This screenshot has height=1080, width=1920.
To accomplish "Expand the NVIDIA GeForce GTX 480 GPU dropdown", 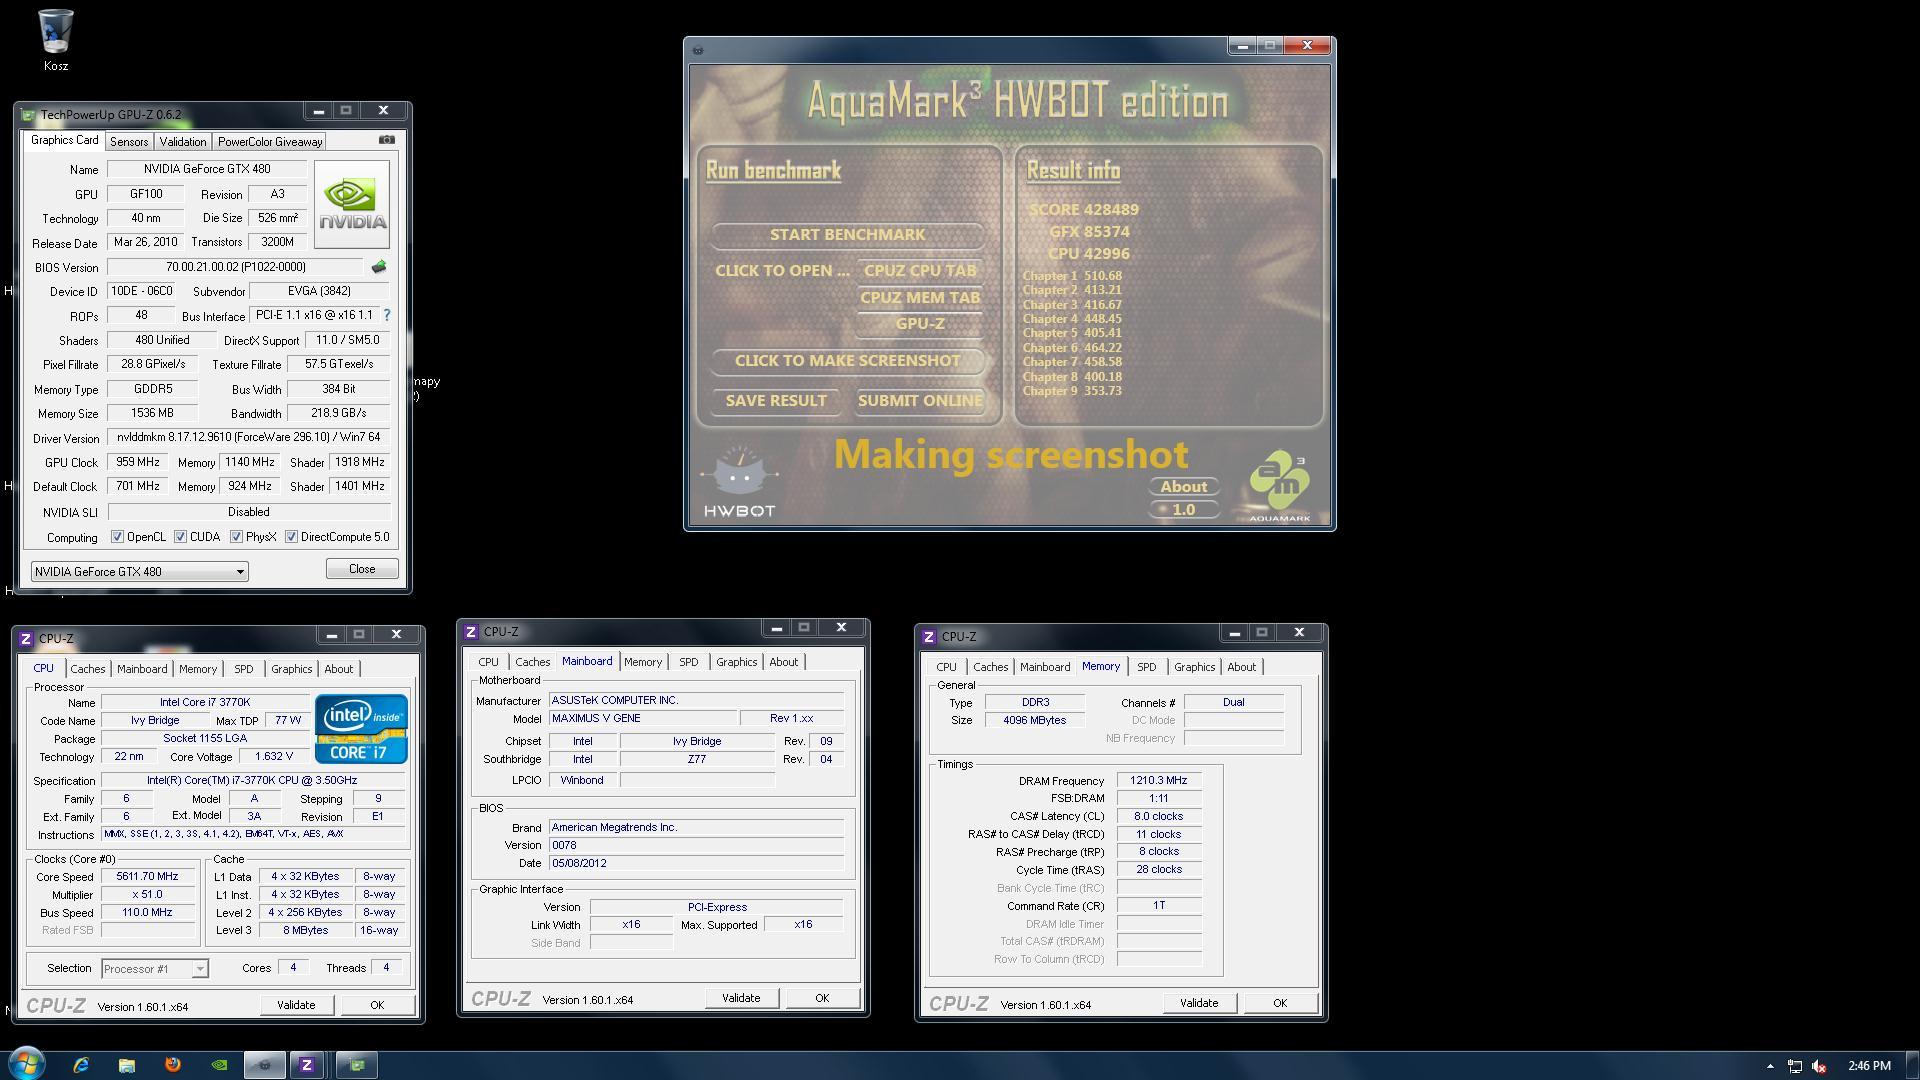I will 139,572.
